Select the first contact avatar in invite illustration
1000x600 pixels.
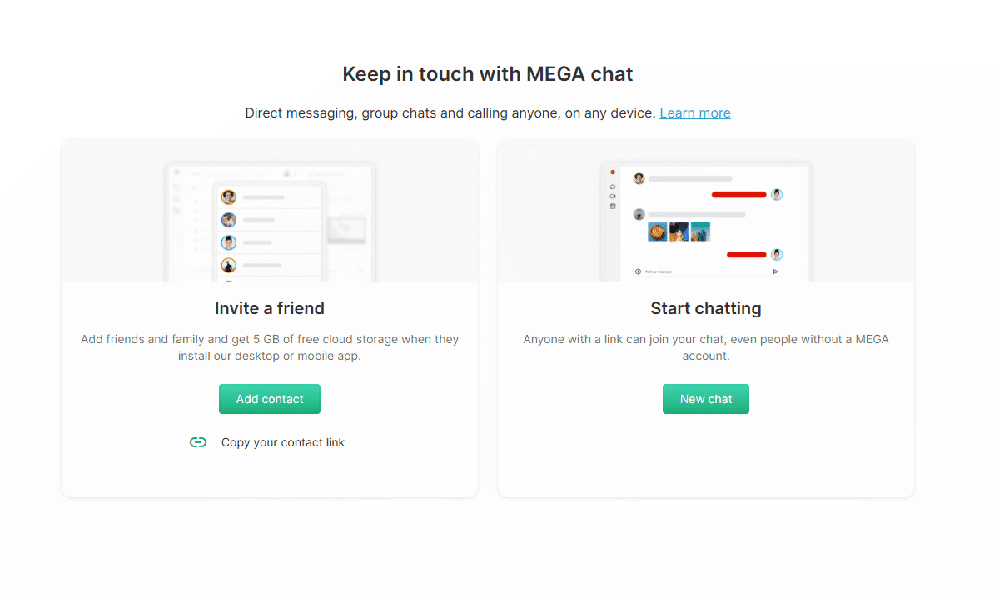coord(229,197)
